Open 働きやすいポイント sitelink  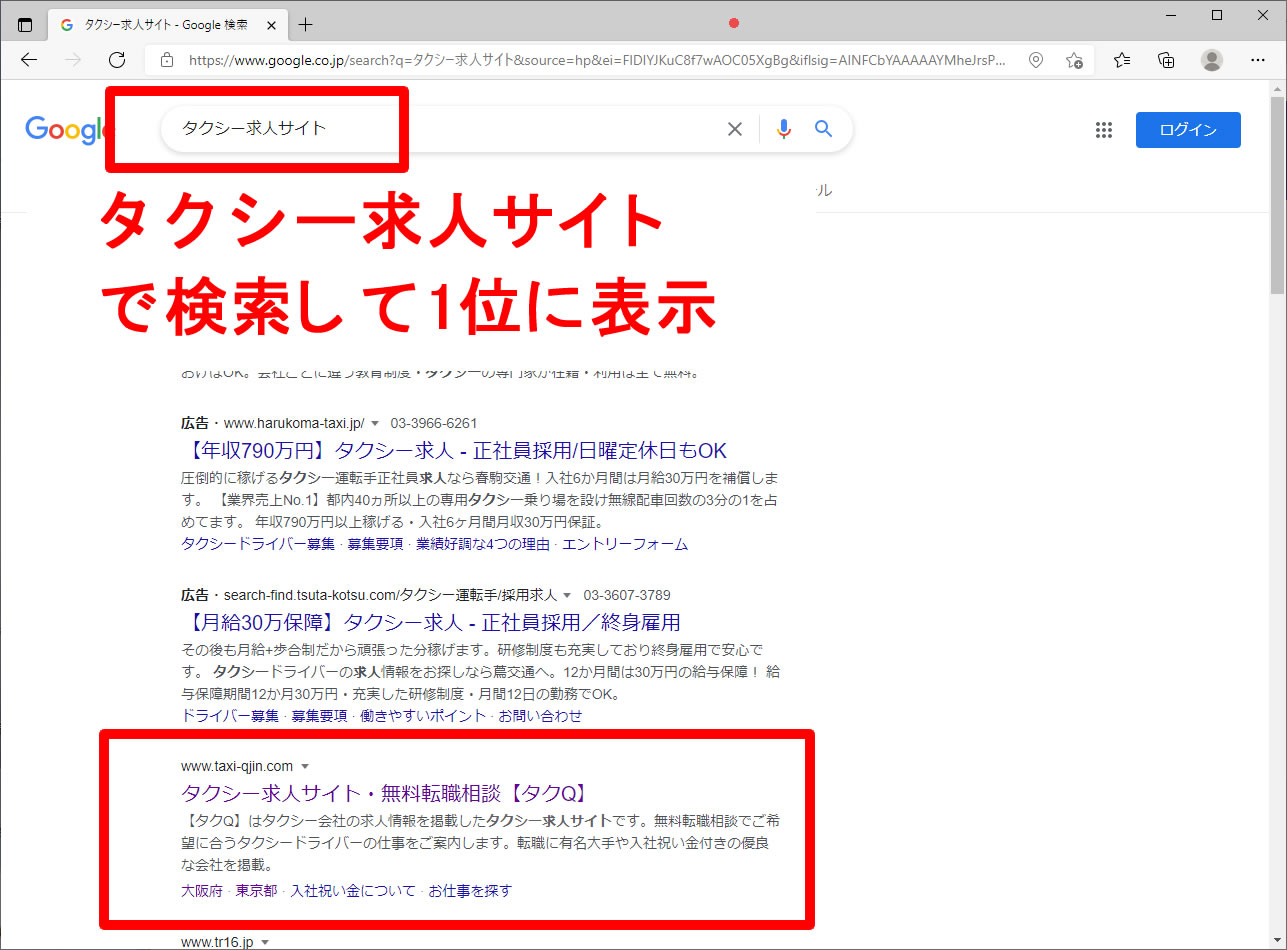click(423, 716)
